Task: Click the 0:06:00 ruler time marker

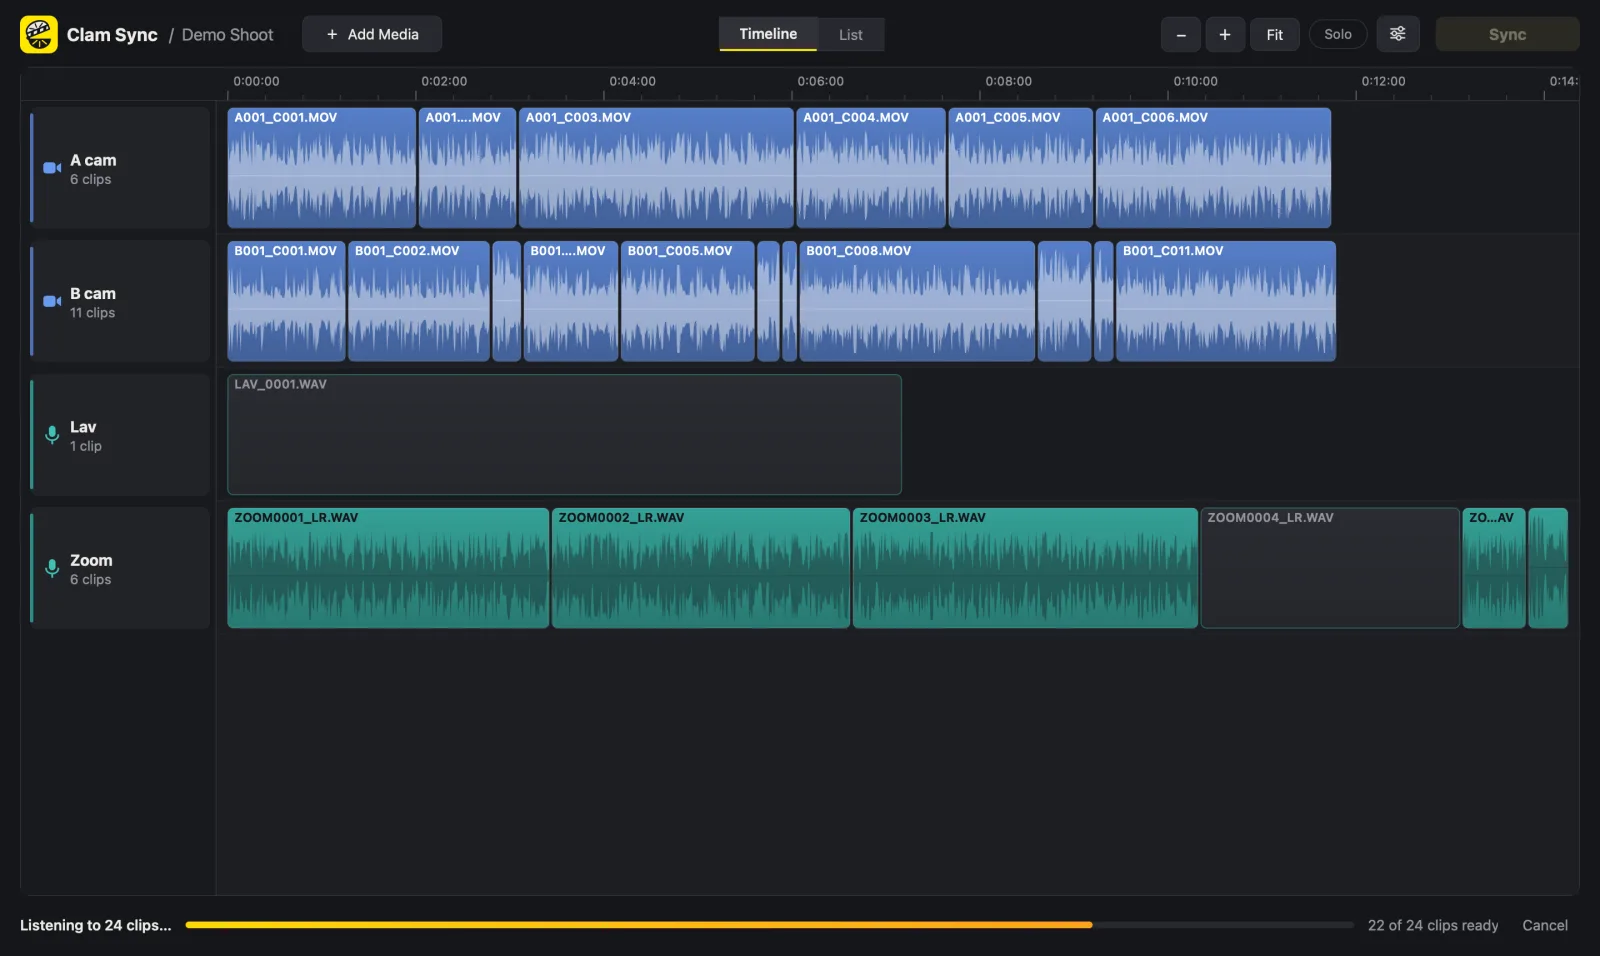Action: point(820,81)
